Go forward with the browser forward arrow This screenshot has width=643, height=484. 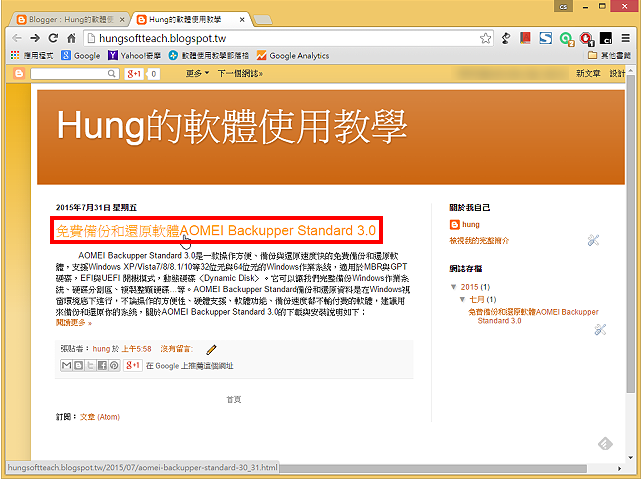(35, 39)
